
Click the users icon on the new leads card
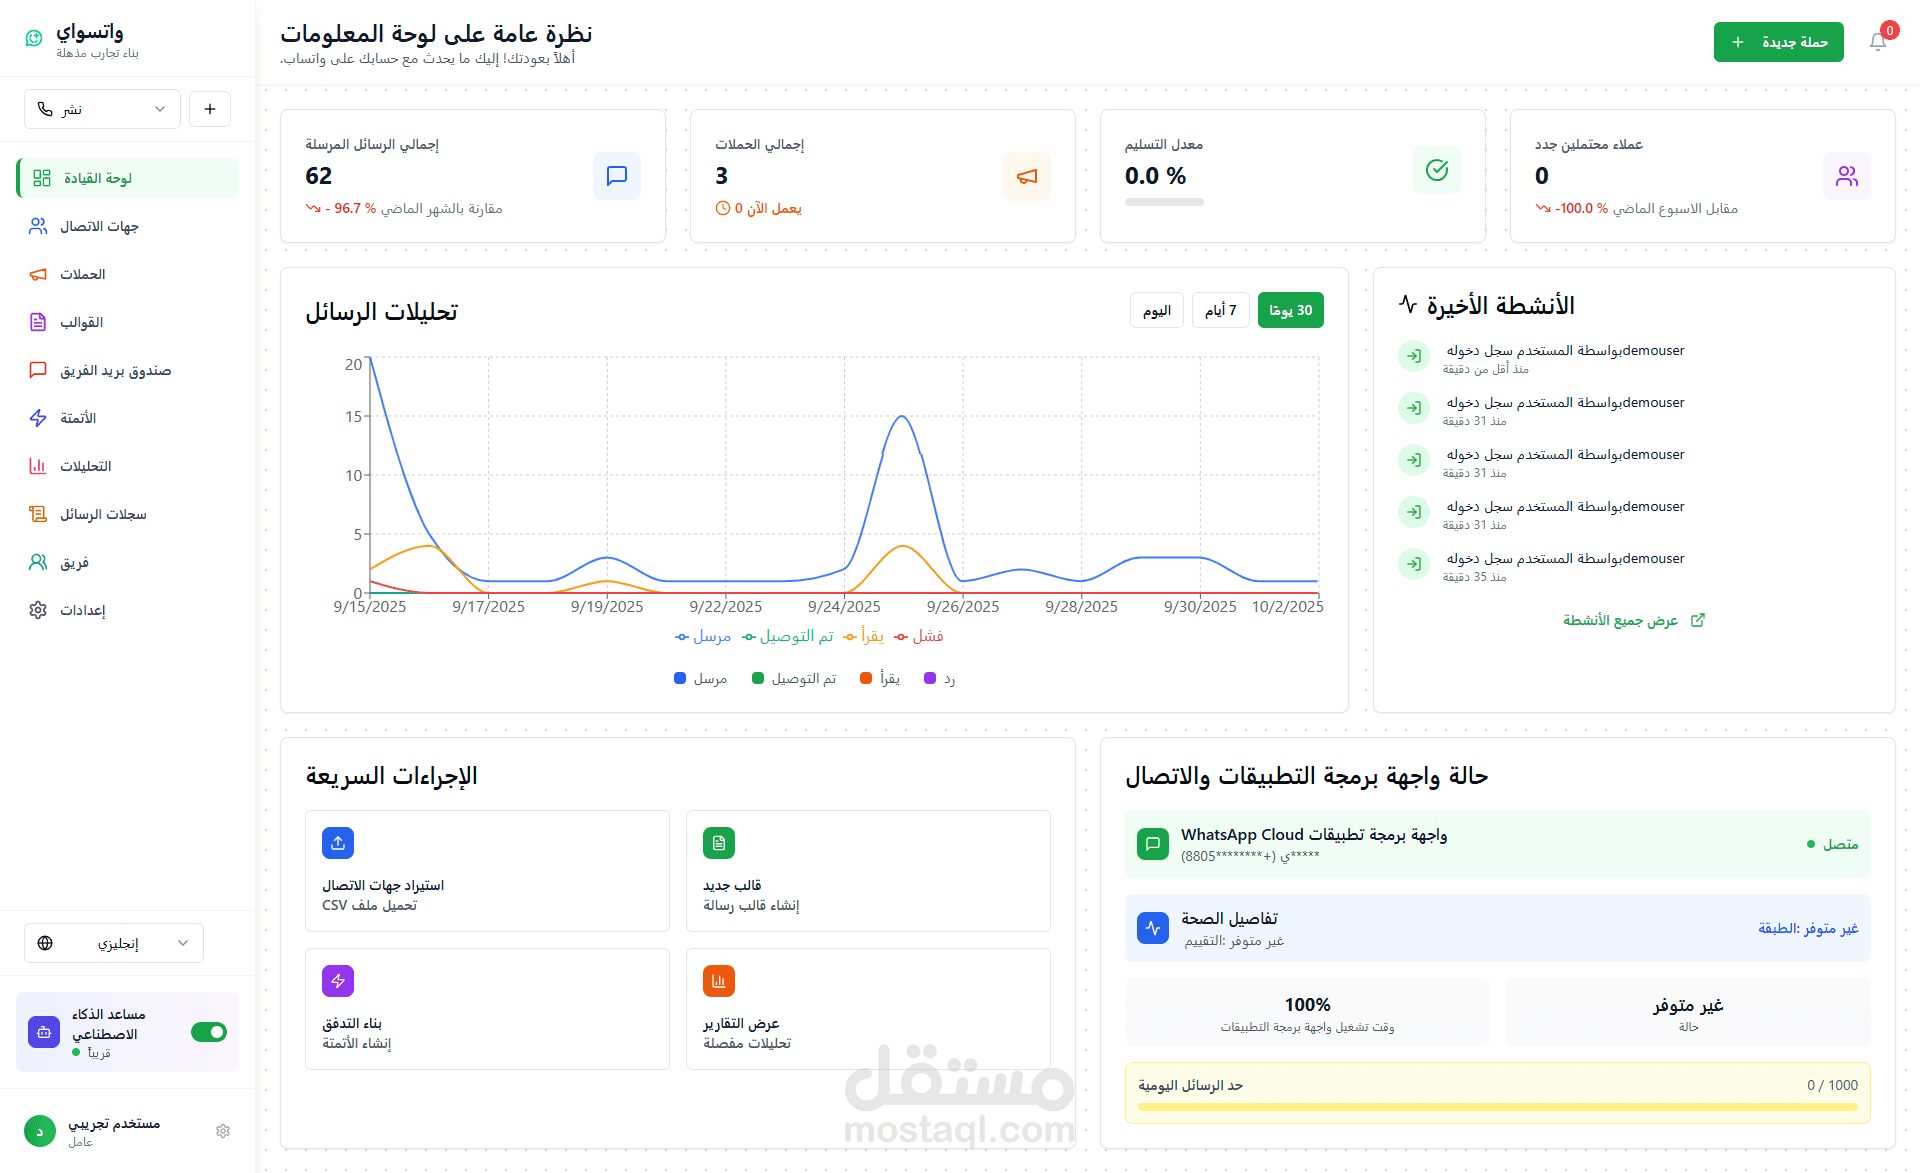pos(1847,176)
